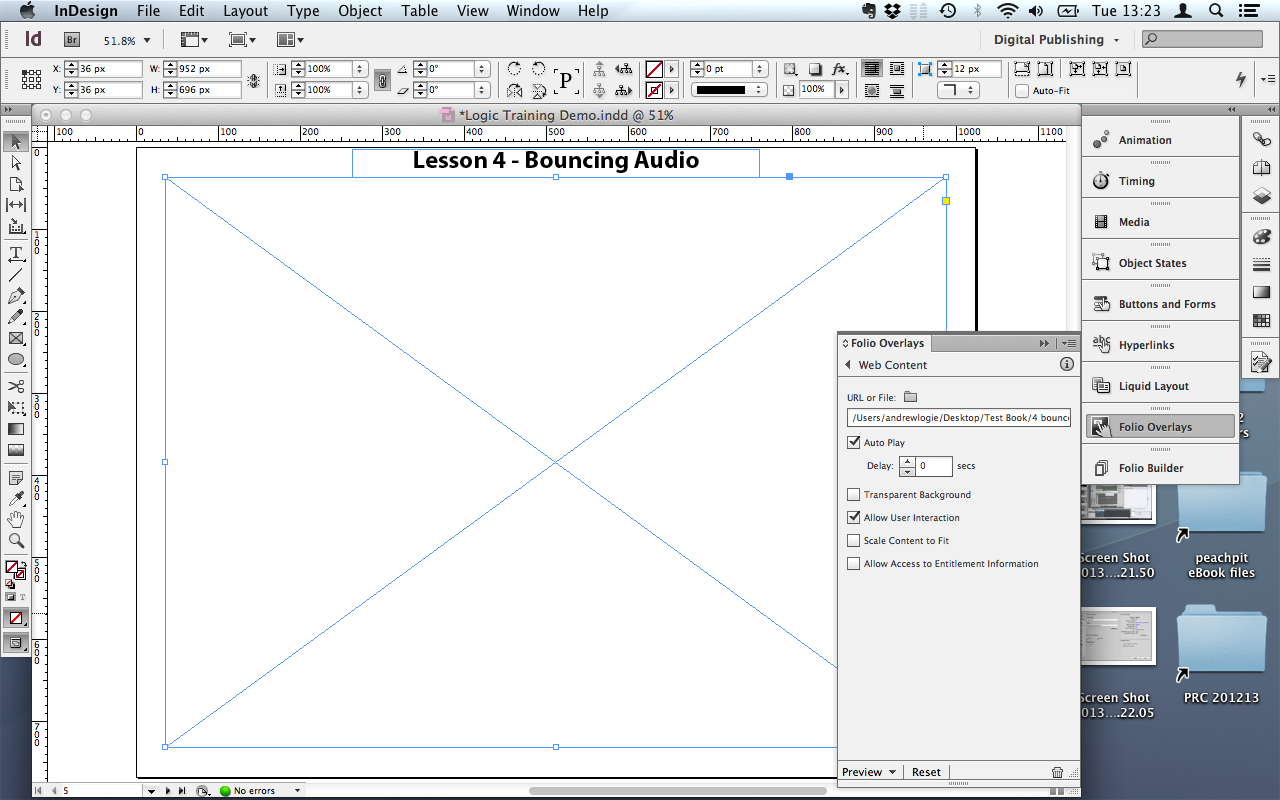This screenshot has width=1280, height=800.
Task: Open the Object menu
Action: pyautogui.click(x=360, y=11)
